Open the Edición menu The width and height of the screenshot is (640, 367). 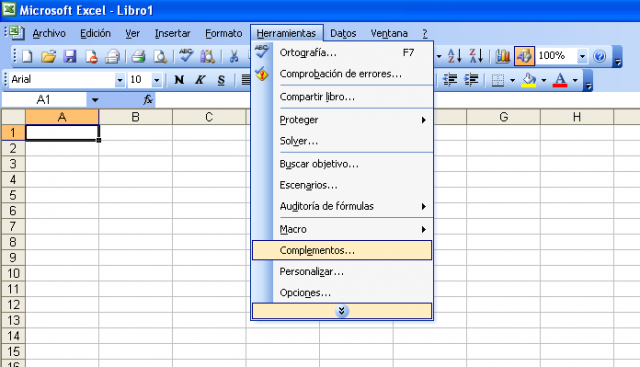(95, 33)
